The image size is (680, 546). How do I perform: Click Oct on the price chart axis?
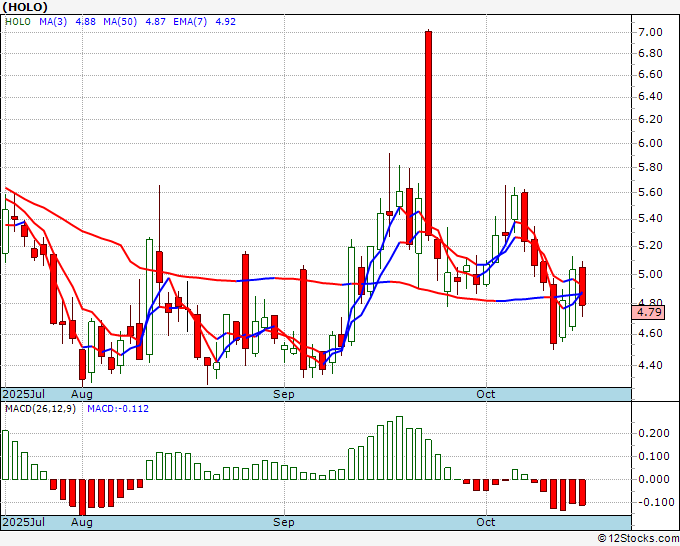(x=486, y=394)
